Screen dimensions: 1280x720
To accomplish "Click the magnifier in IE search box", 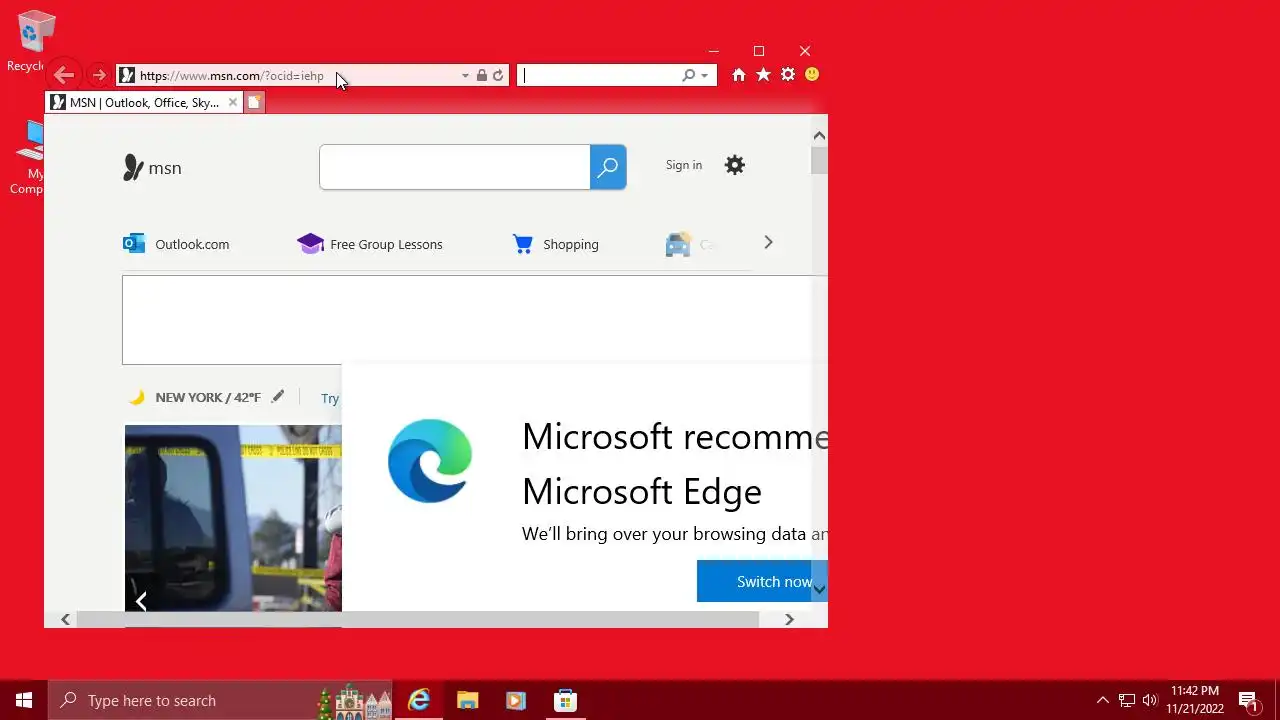I will (x=688, y=75).
